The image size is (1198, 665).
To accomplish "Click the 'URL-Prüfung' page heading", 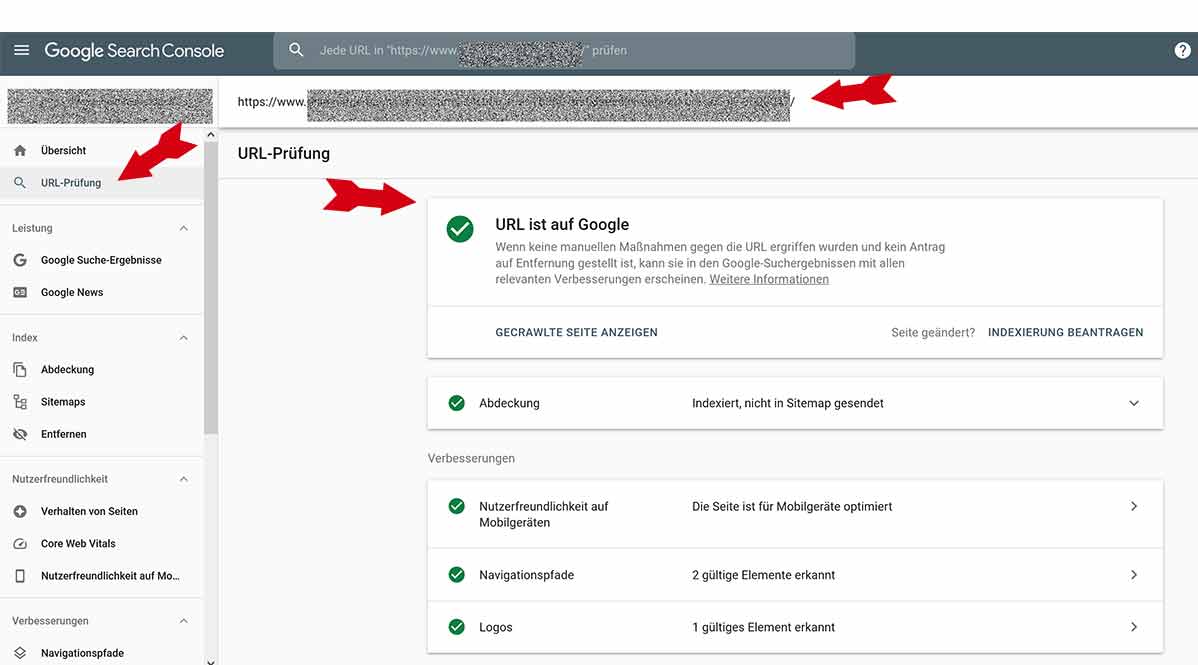I will coord(283,153).
